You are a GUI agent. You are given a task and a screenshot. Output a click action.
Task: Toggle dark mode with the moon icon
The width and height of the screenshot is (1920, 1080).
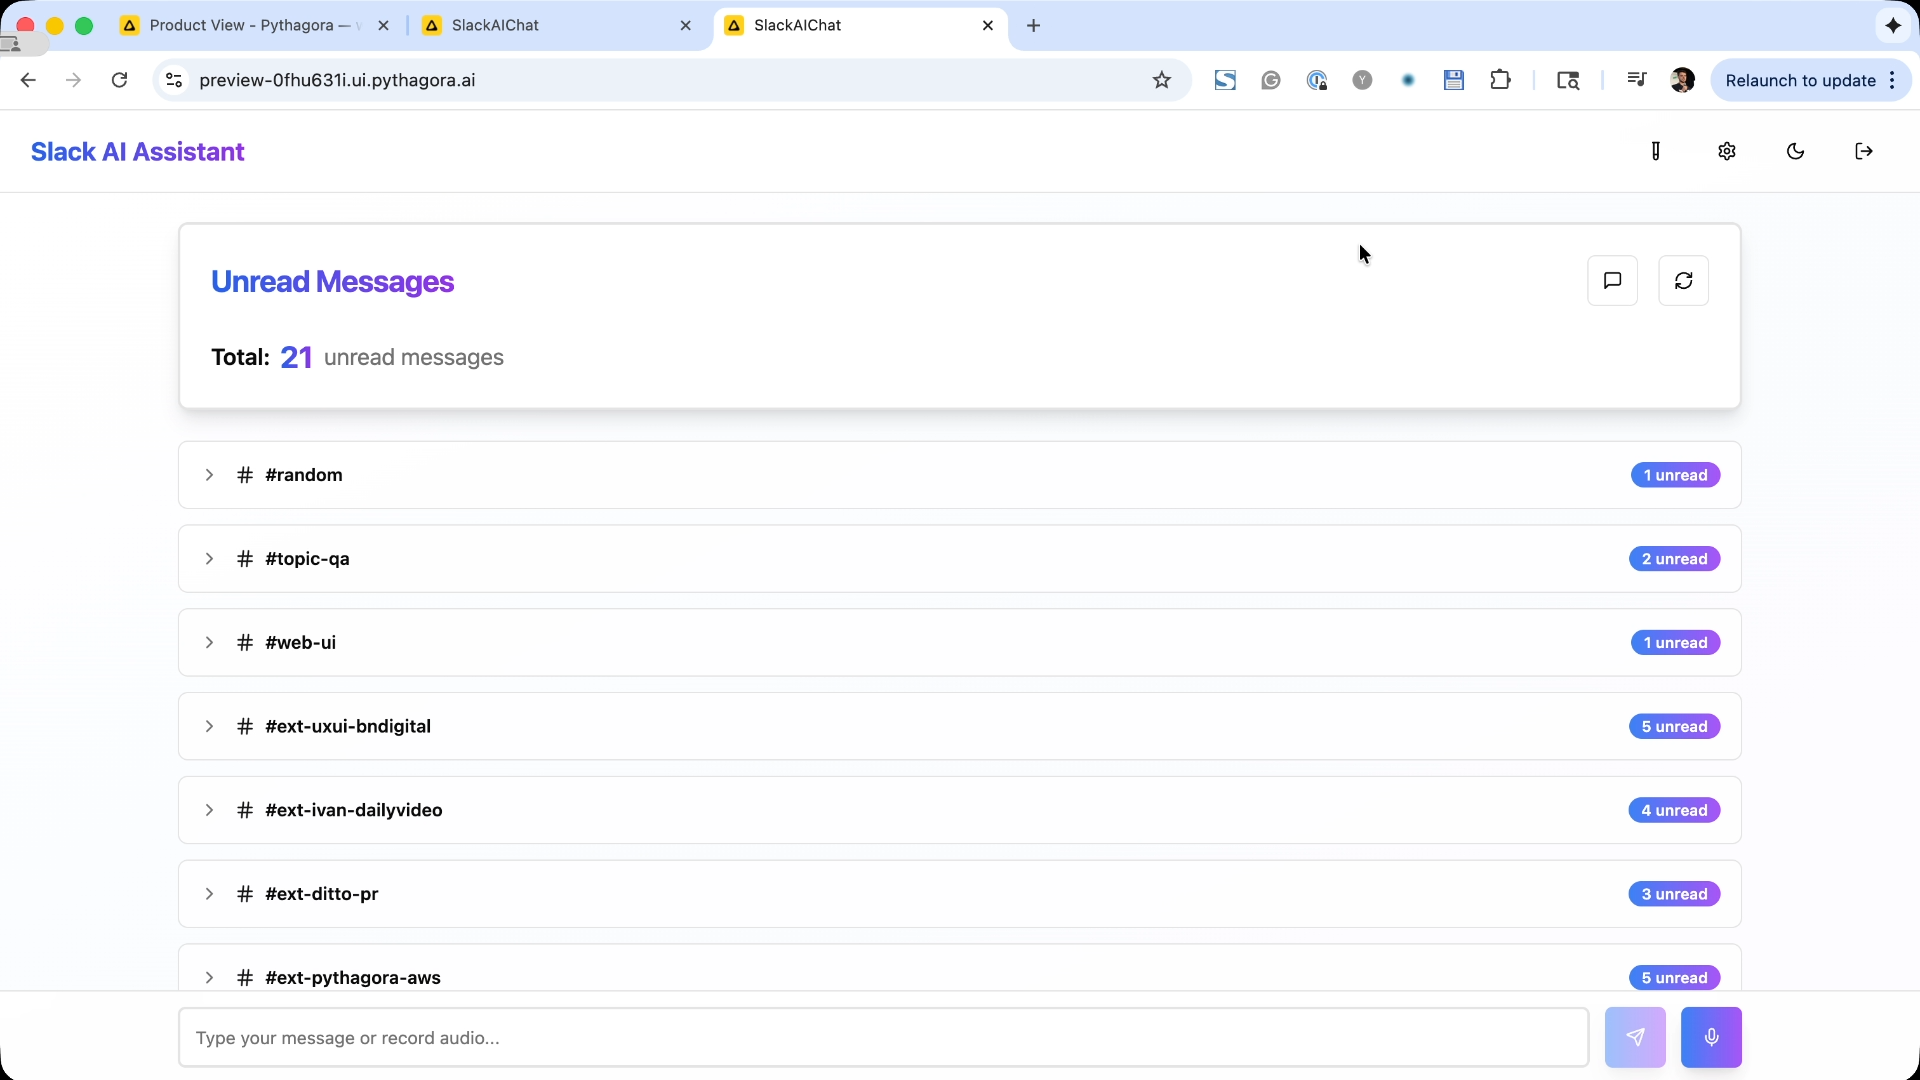pyautogui.click(x=1795, y=151)
